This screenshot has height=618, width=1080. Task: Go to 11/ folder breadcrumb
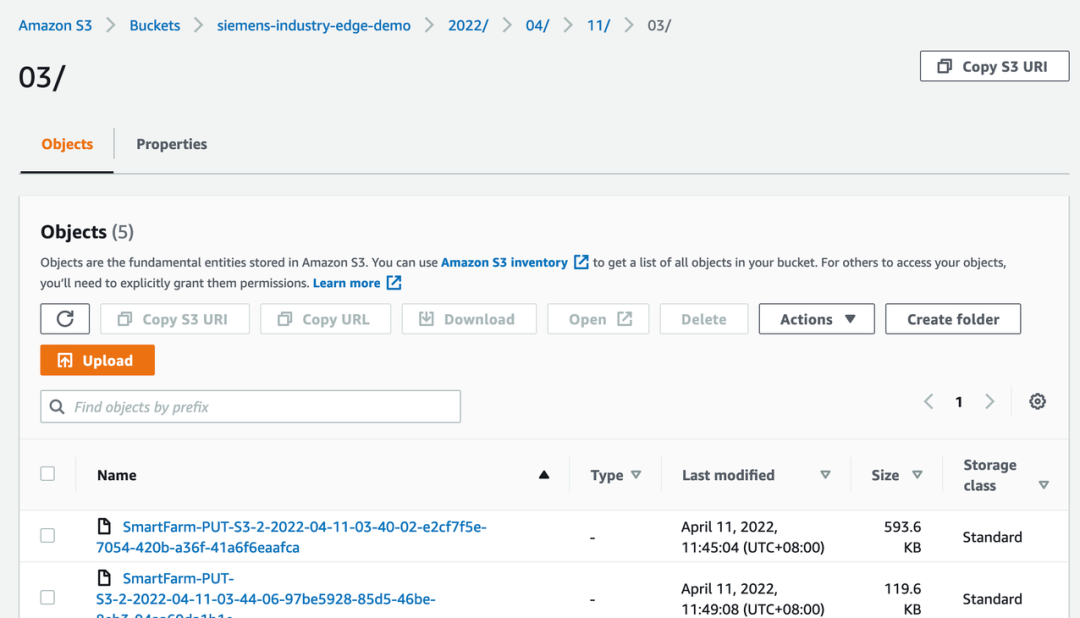(599, 25)
